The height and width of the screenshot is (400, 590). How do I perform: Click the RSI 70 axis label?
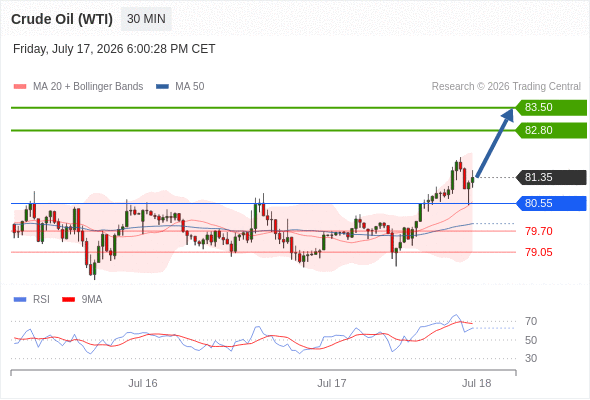(531, 321)
